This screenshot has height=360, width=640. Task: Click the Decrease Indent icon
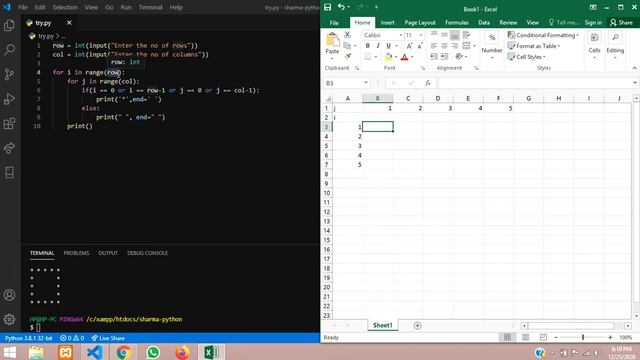click(434, 56)
